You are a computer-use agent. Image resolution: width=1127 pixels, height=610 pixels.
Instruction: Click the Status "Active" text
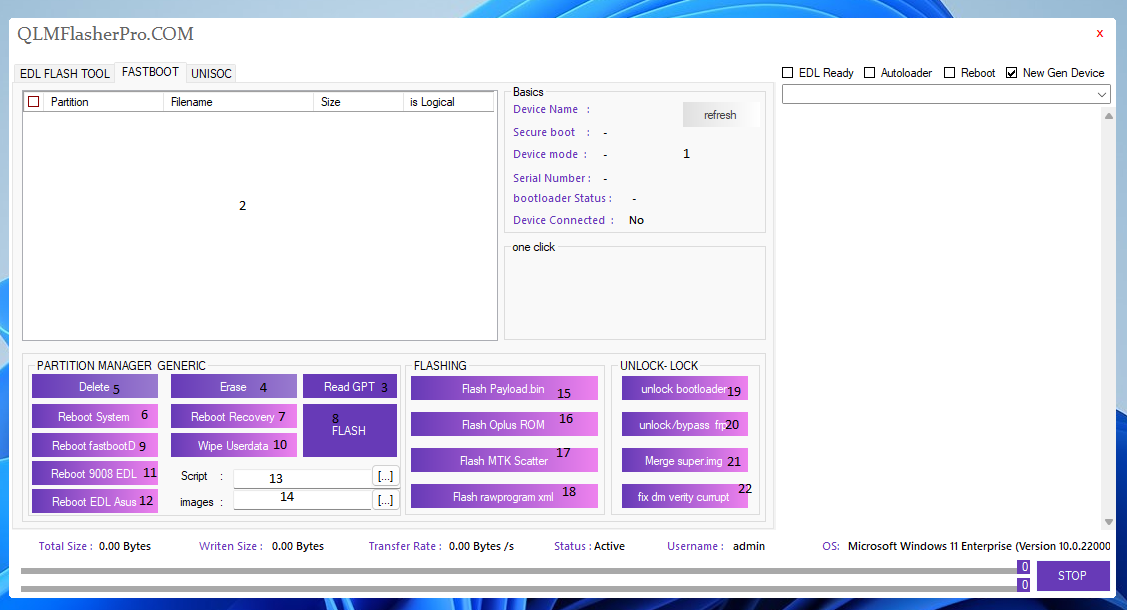(x=609, y=546)
